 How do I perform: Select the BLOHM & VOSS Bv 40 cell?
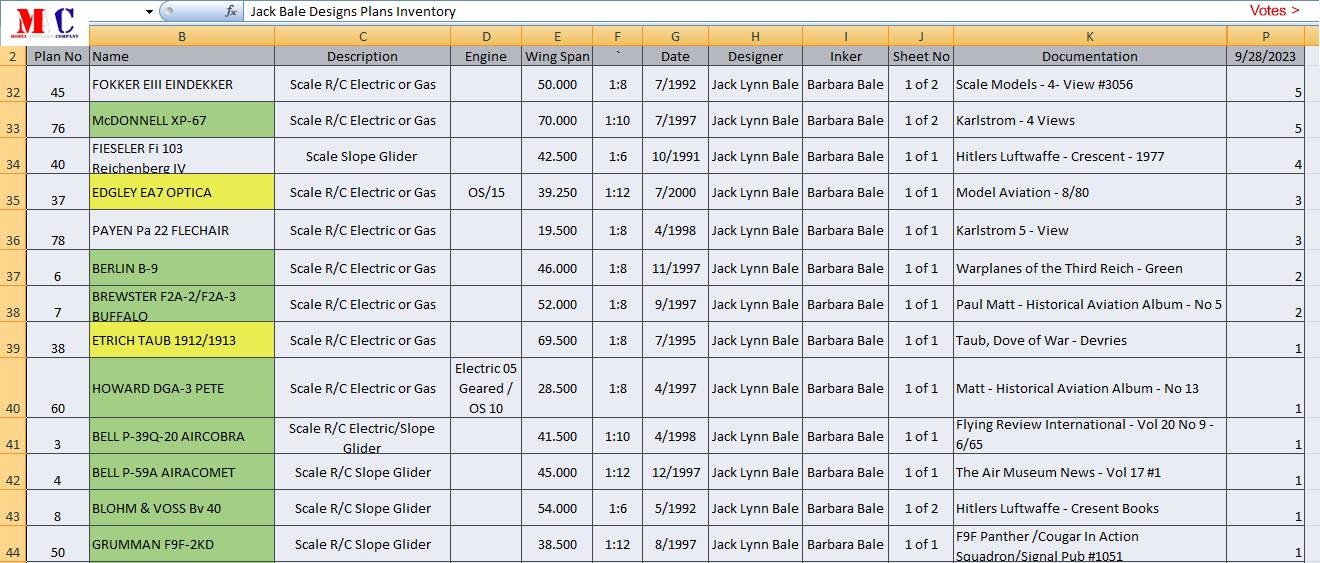coord(182,508)
